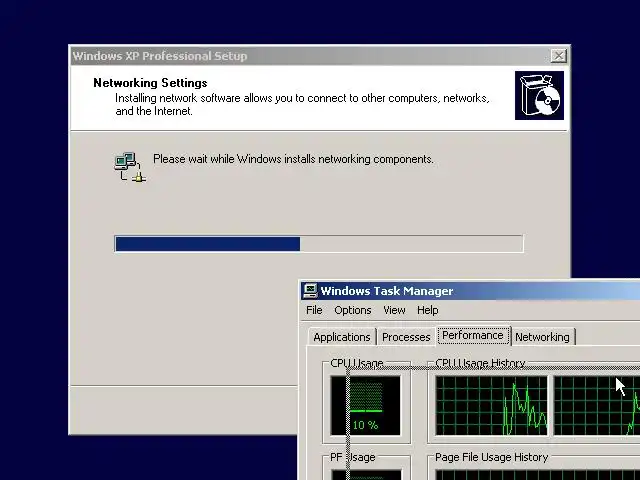The height and width of the screenshot is (480, 640).
Task: Click the Windows XP Professional Setup title bar
Action: pos(319,56)
